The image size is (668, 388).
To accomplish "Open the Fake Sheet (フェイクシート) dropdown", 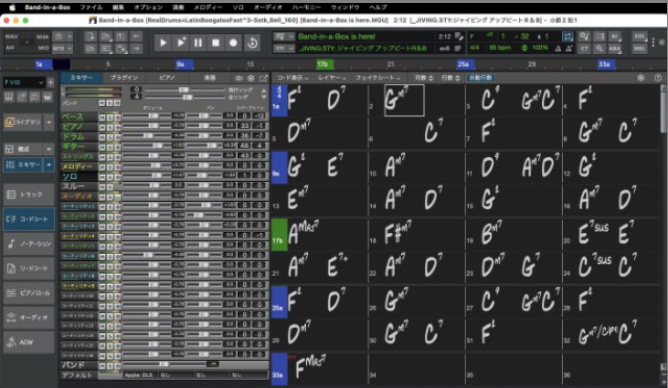I will coord(378,78).
